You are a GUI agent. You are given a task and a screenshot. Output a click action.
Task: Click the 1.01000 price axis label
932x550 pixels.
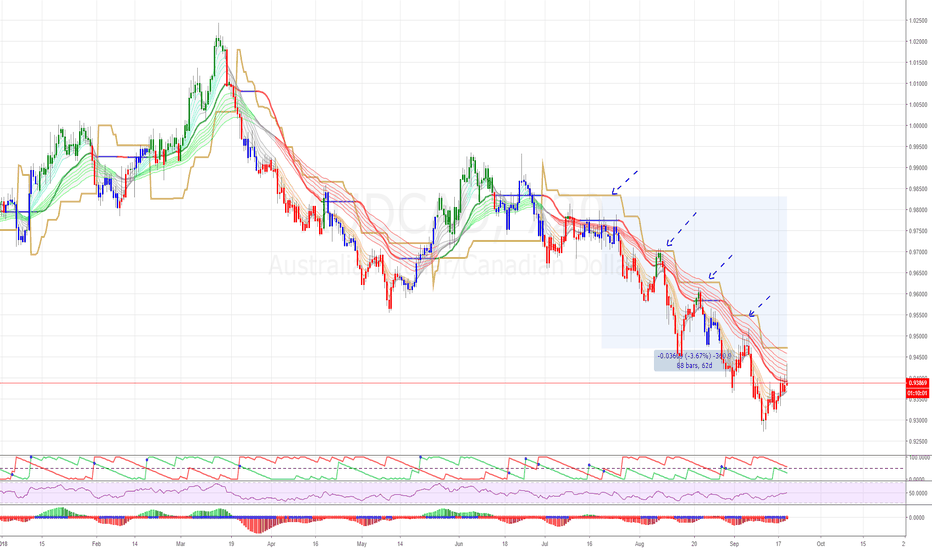[x=918, y=84]
